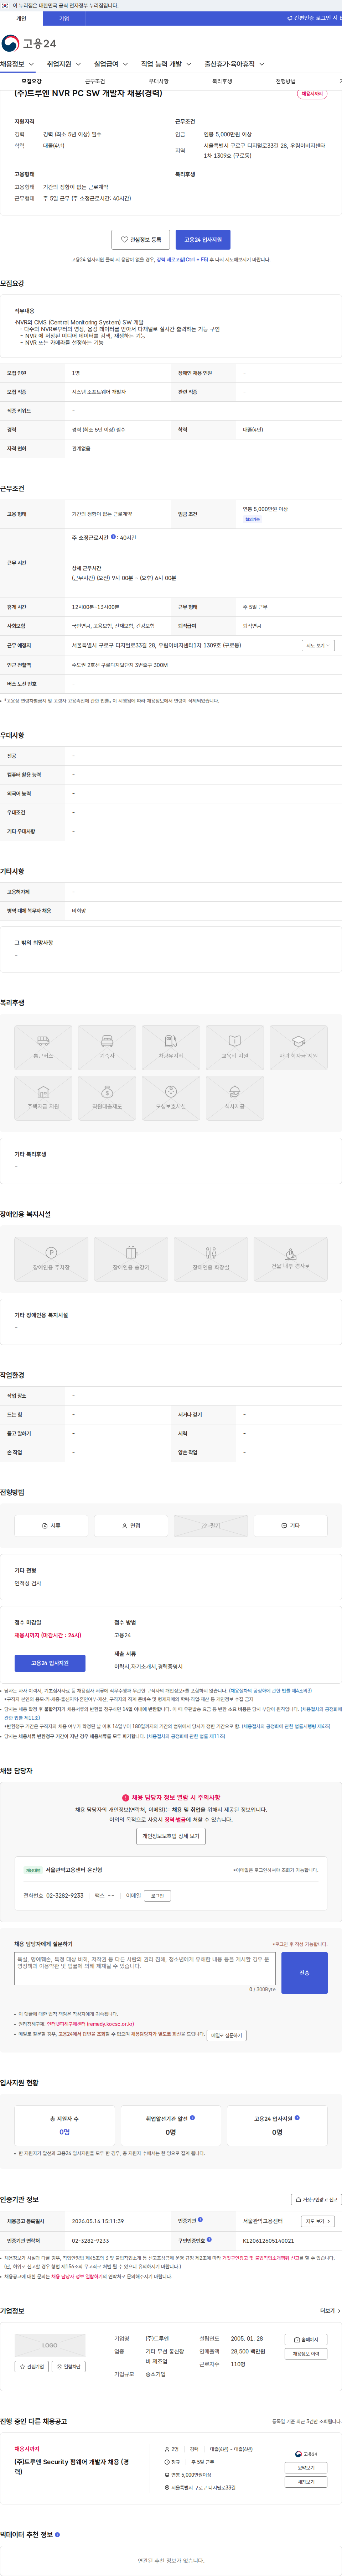Click the 서류 screening step card
Viewport: 342px width, 2576px height.
[x=51, y=1525]
